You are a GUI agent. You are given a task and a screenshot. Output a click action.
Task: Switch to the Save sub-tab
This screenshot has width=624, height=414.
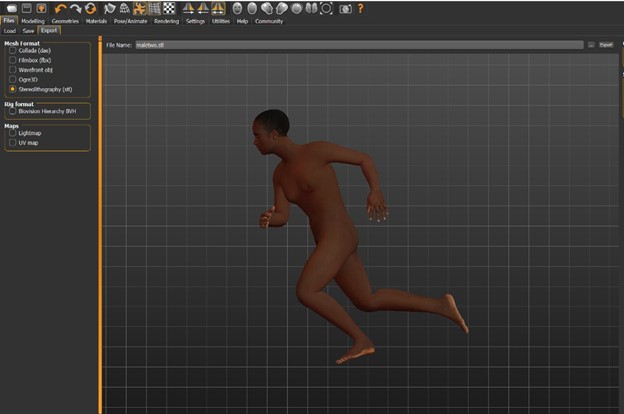[27, 30]
